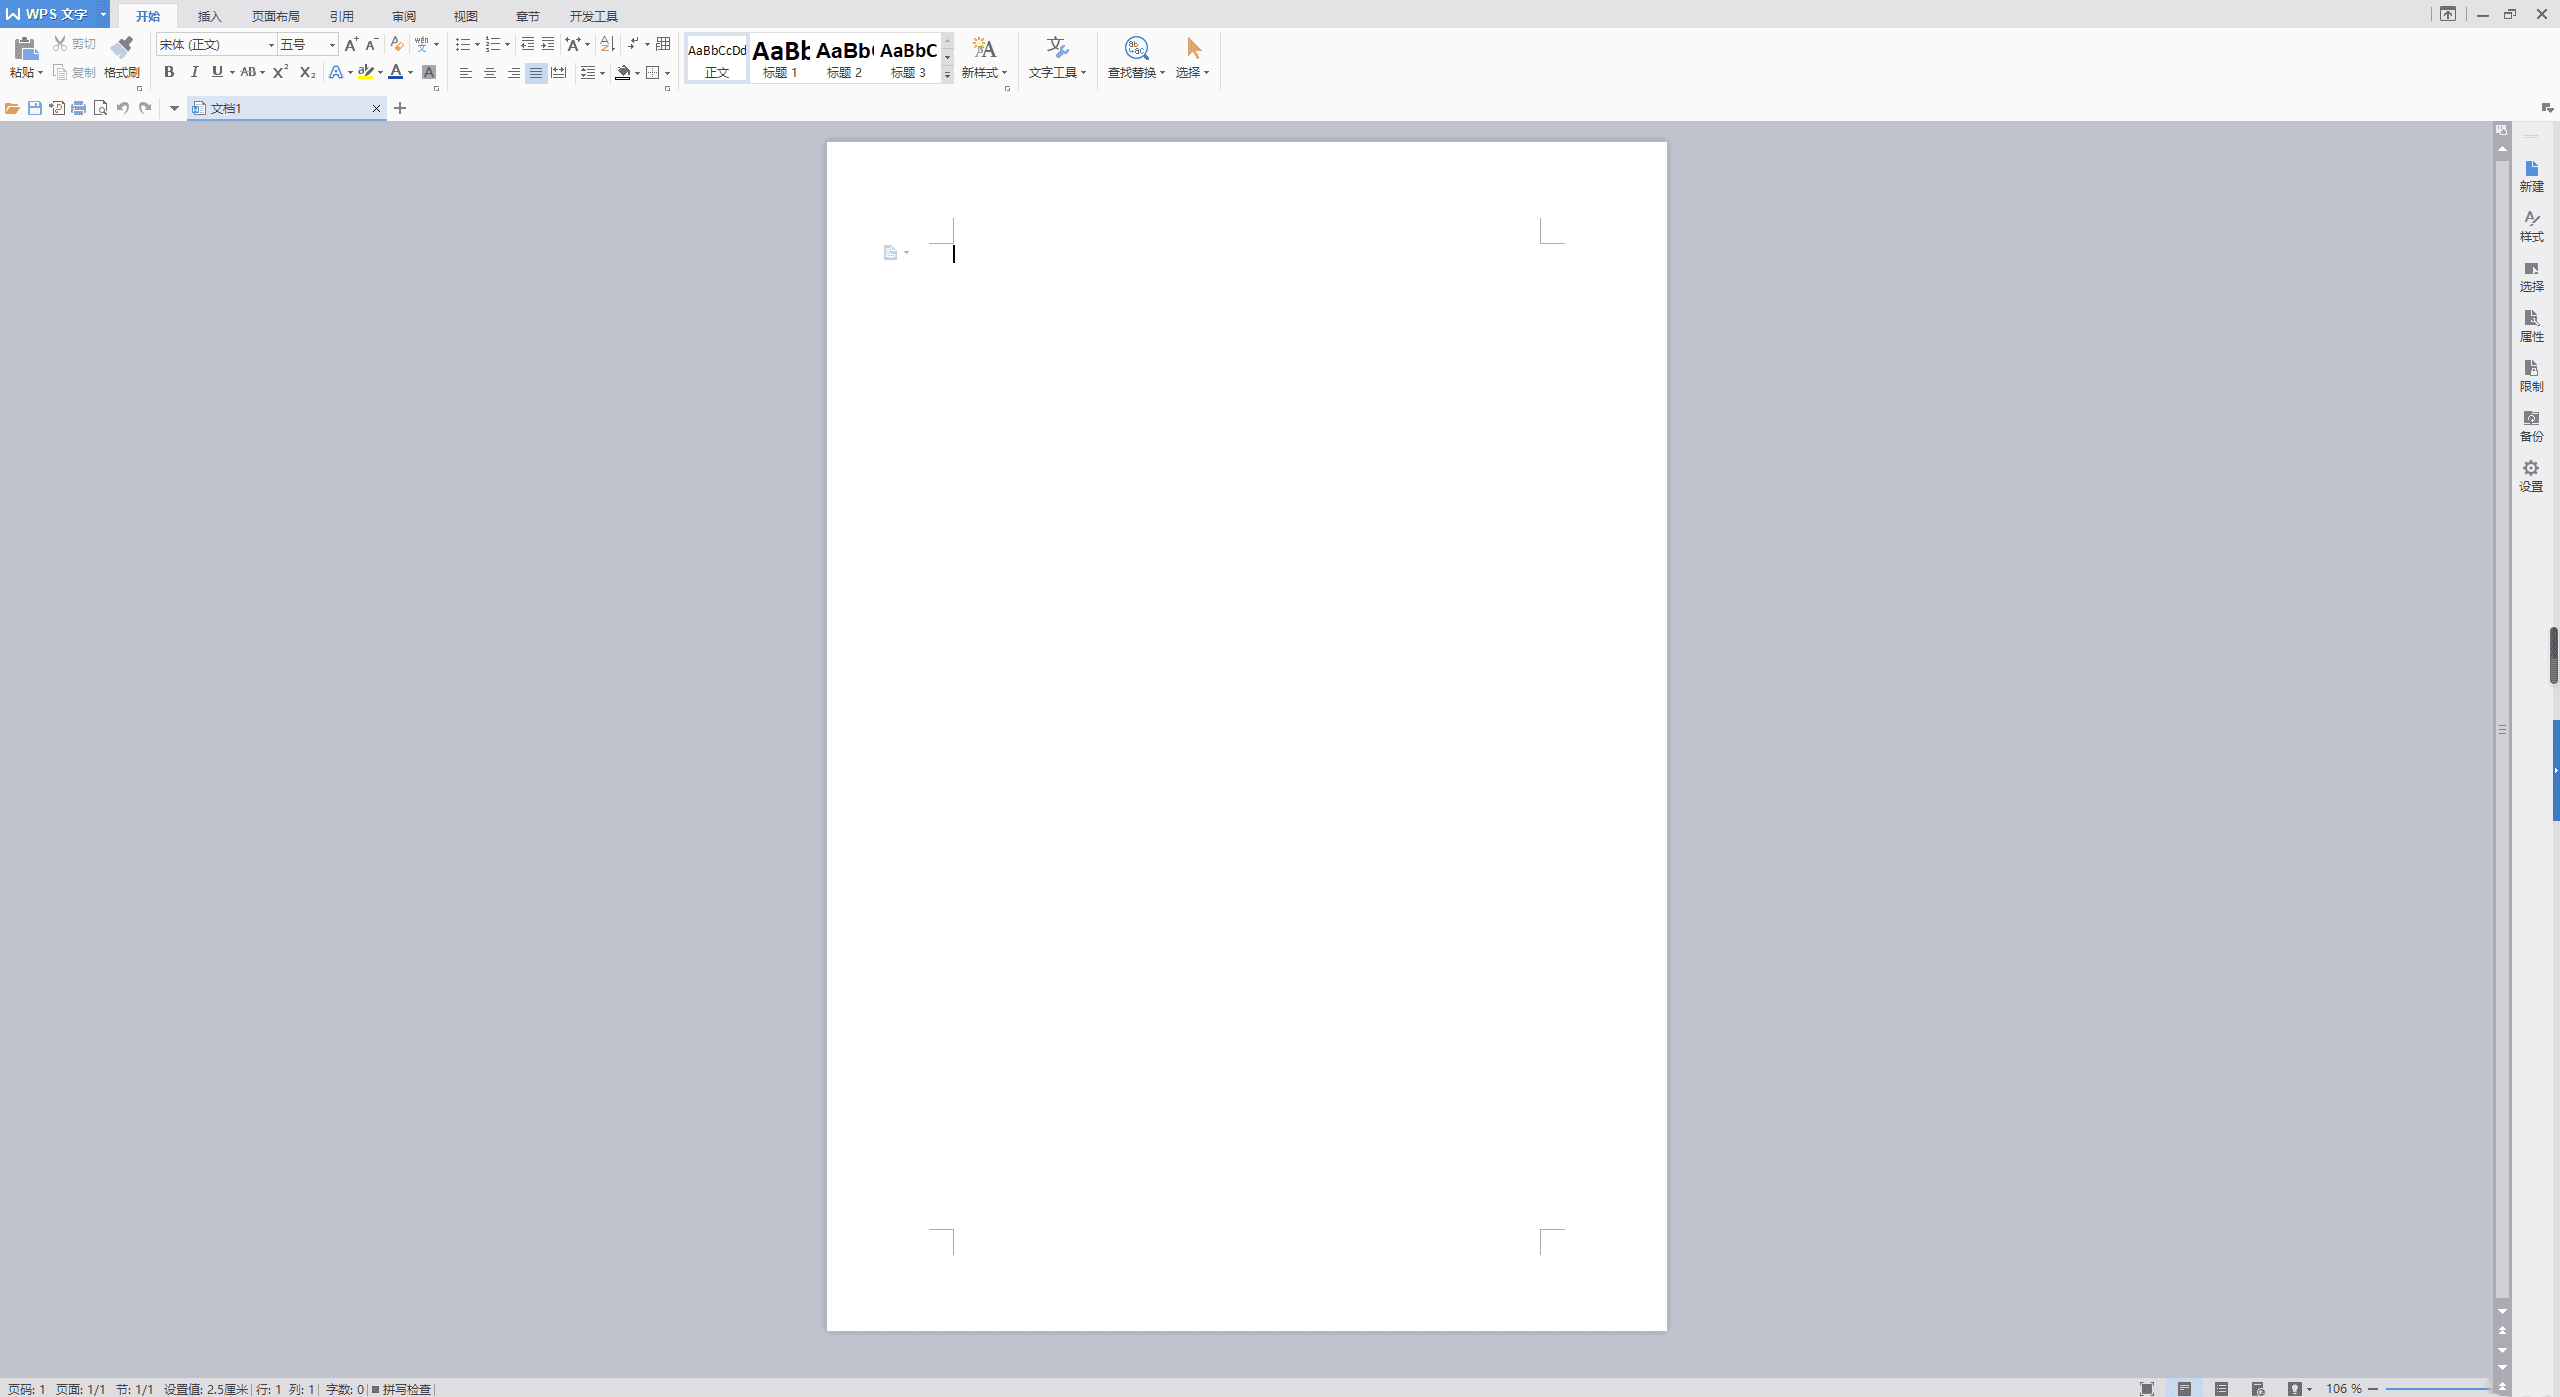Toggle spell check (拼写检查) in status bar
2560x1397 pixels.
[x=402, y=1389]
